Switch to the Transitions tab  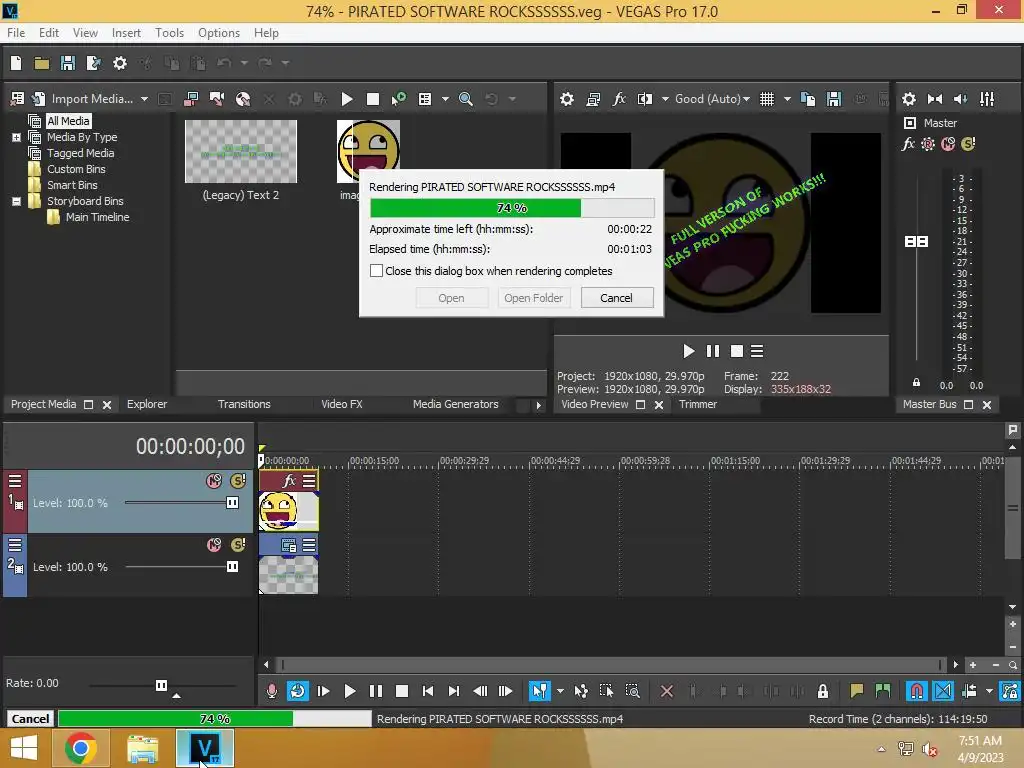(x=244, y=404)
